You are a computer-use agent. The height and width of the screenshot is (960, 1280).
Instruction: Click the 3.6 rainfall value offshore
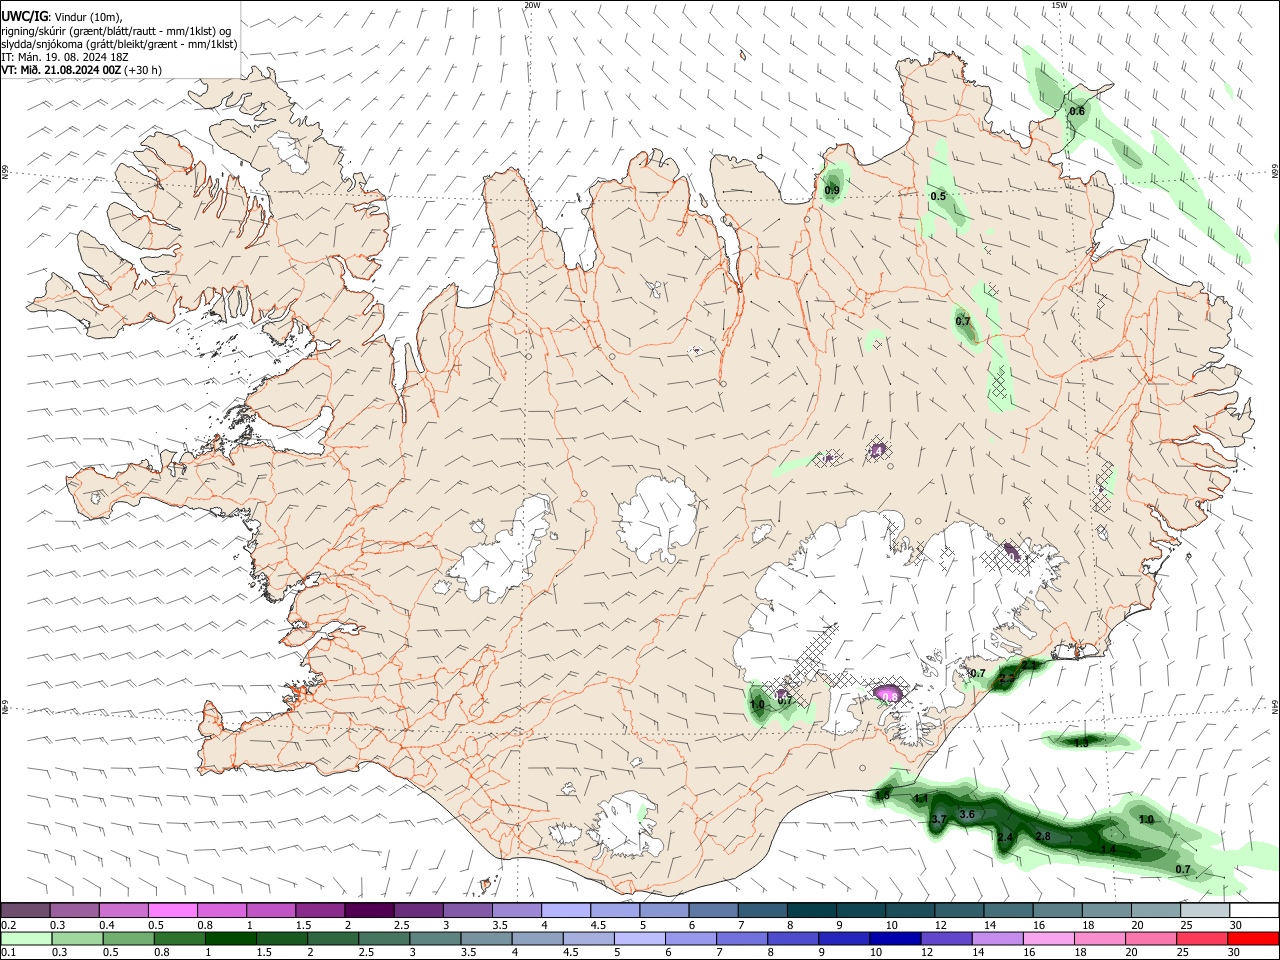(967, 815)
